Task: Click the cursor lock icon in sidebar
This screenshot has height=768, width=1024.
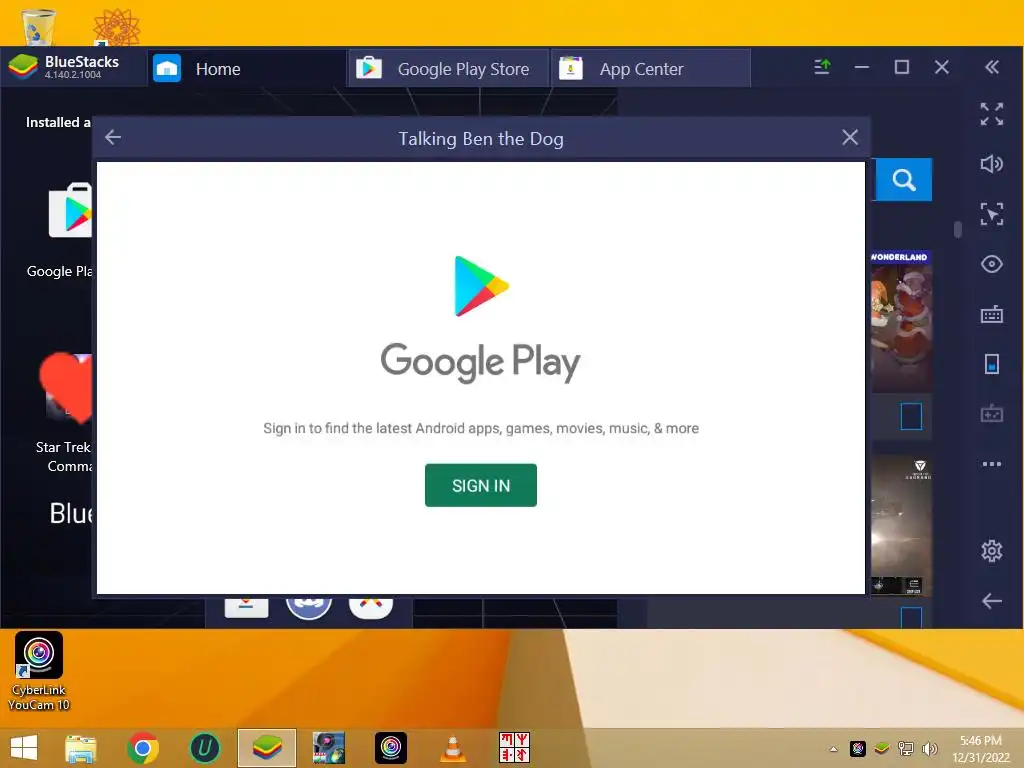Action: [x=991, y=214]
